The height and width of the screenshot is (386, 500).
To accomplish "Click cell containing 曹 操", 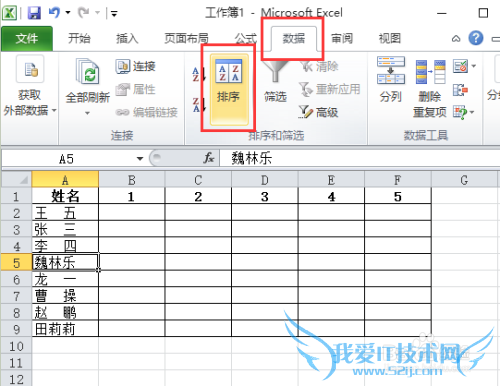I will point(65,296).
